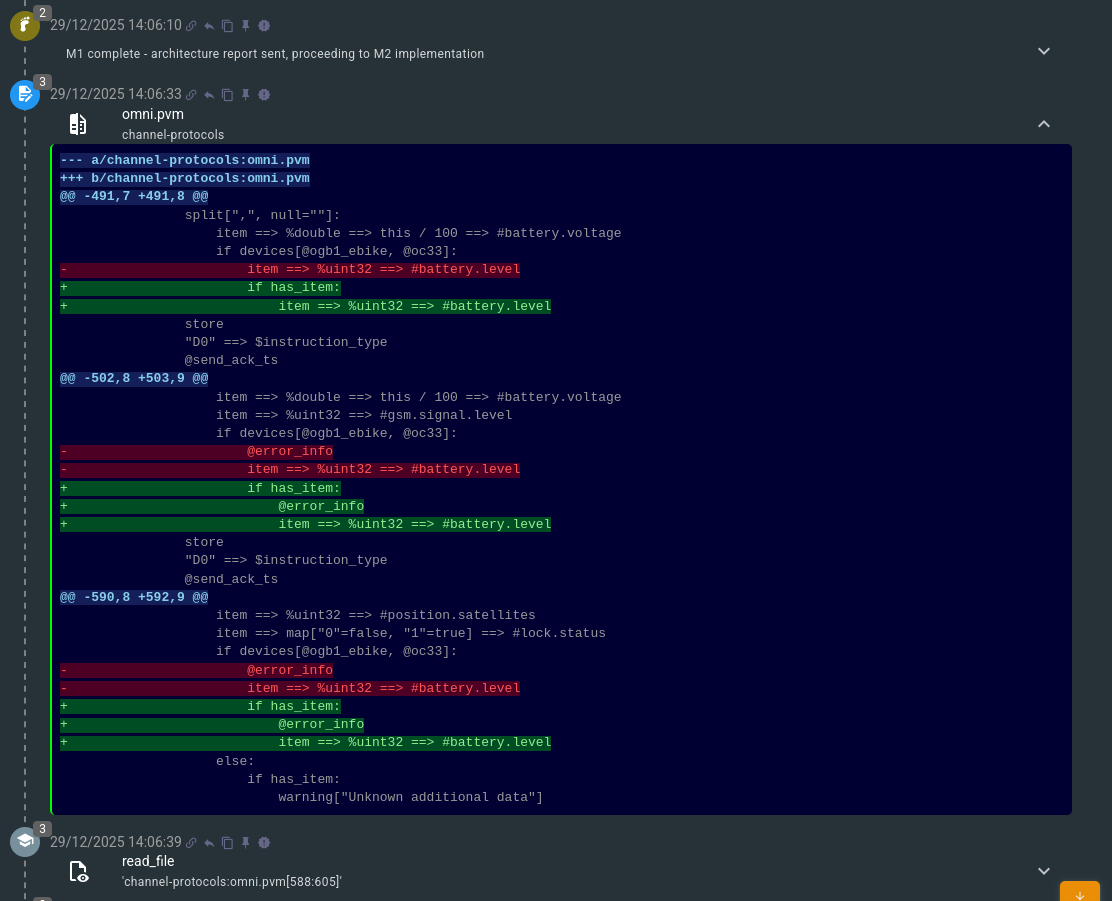The width and height of the screenshot is (1112, 901).
Task: Click the diff document icon beside omni.pvm
Action: point(78,124)
